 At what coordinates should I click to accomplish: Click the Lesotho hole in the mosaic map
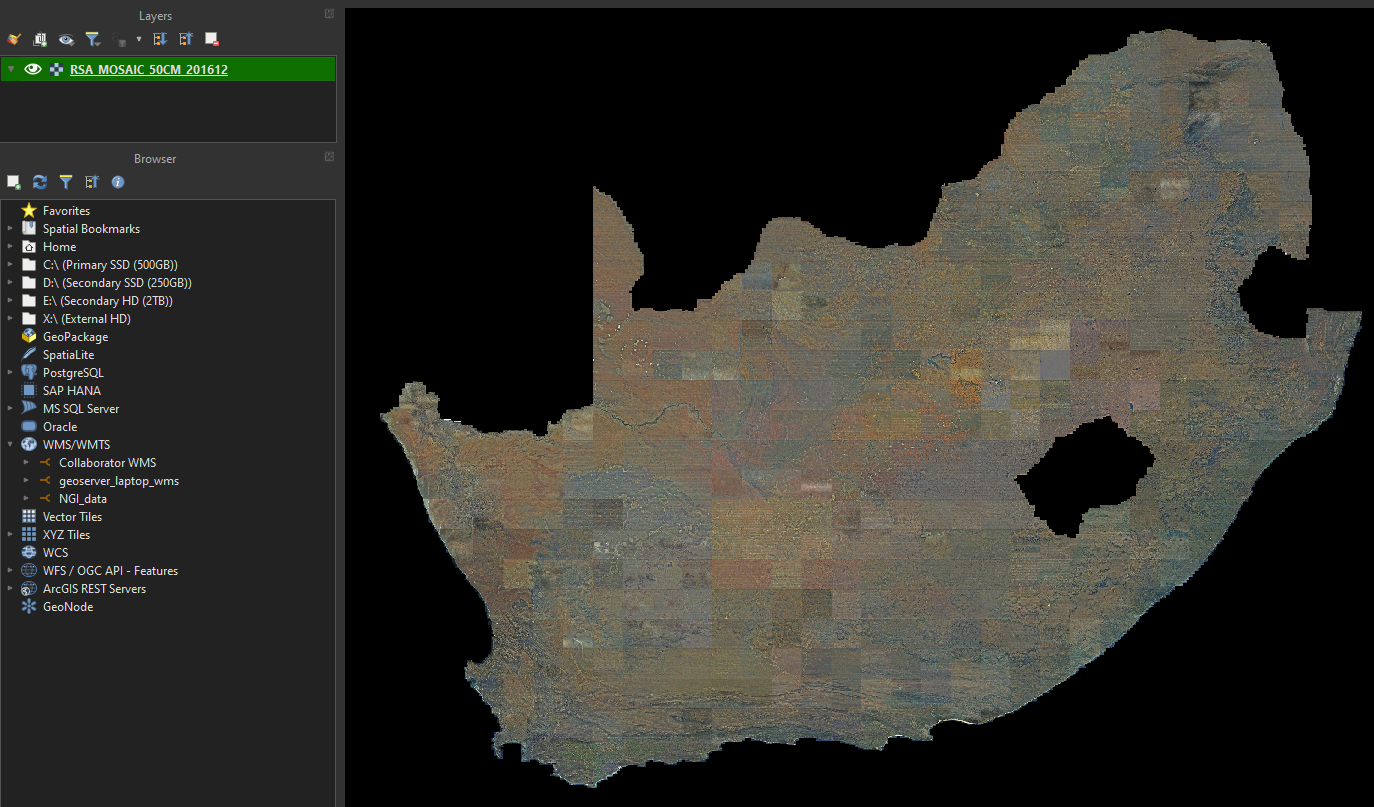click(1086, 478)
